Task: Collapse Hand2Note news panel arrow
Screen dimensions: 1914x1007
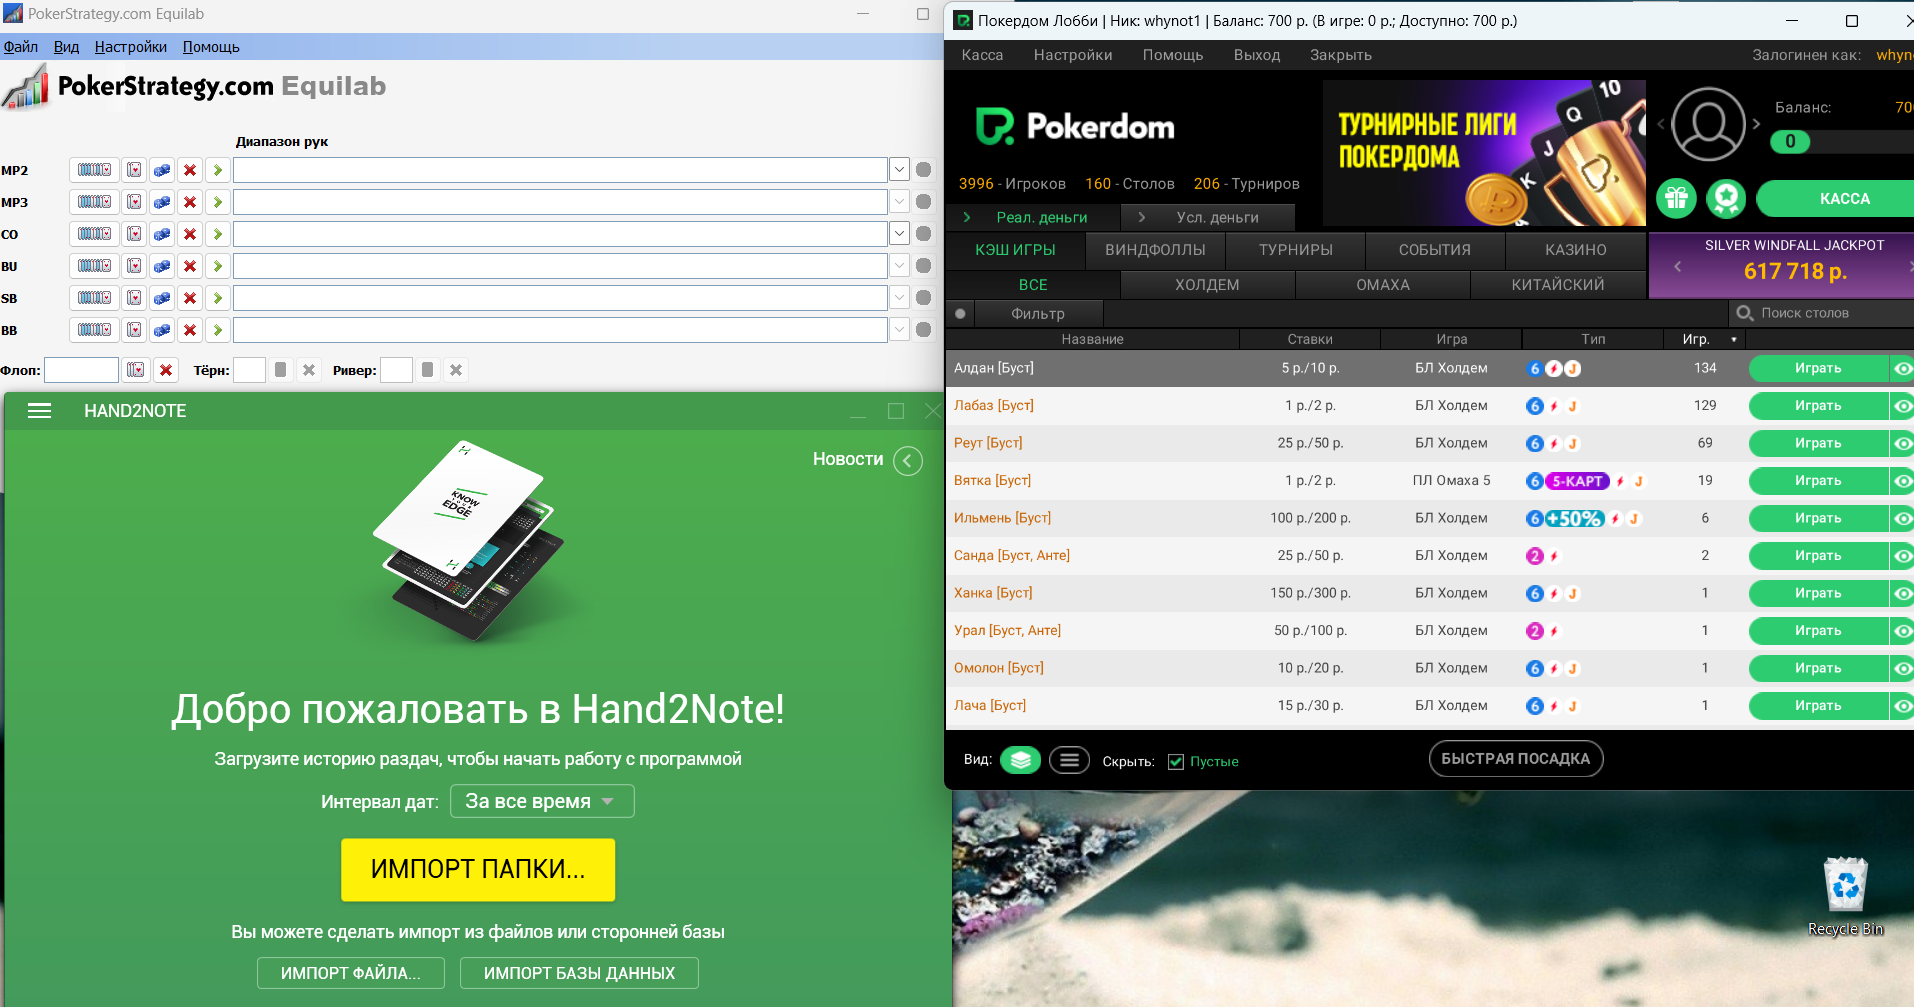Action: (908, 460)
